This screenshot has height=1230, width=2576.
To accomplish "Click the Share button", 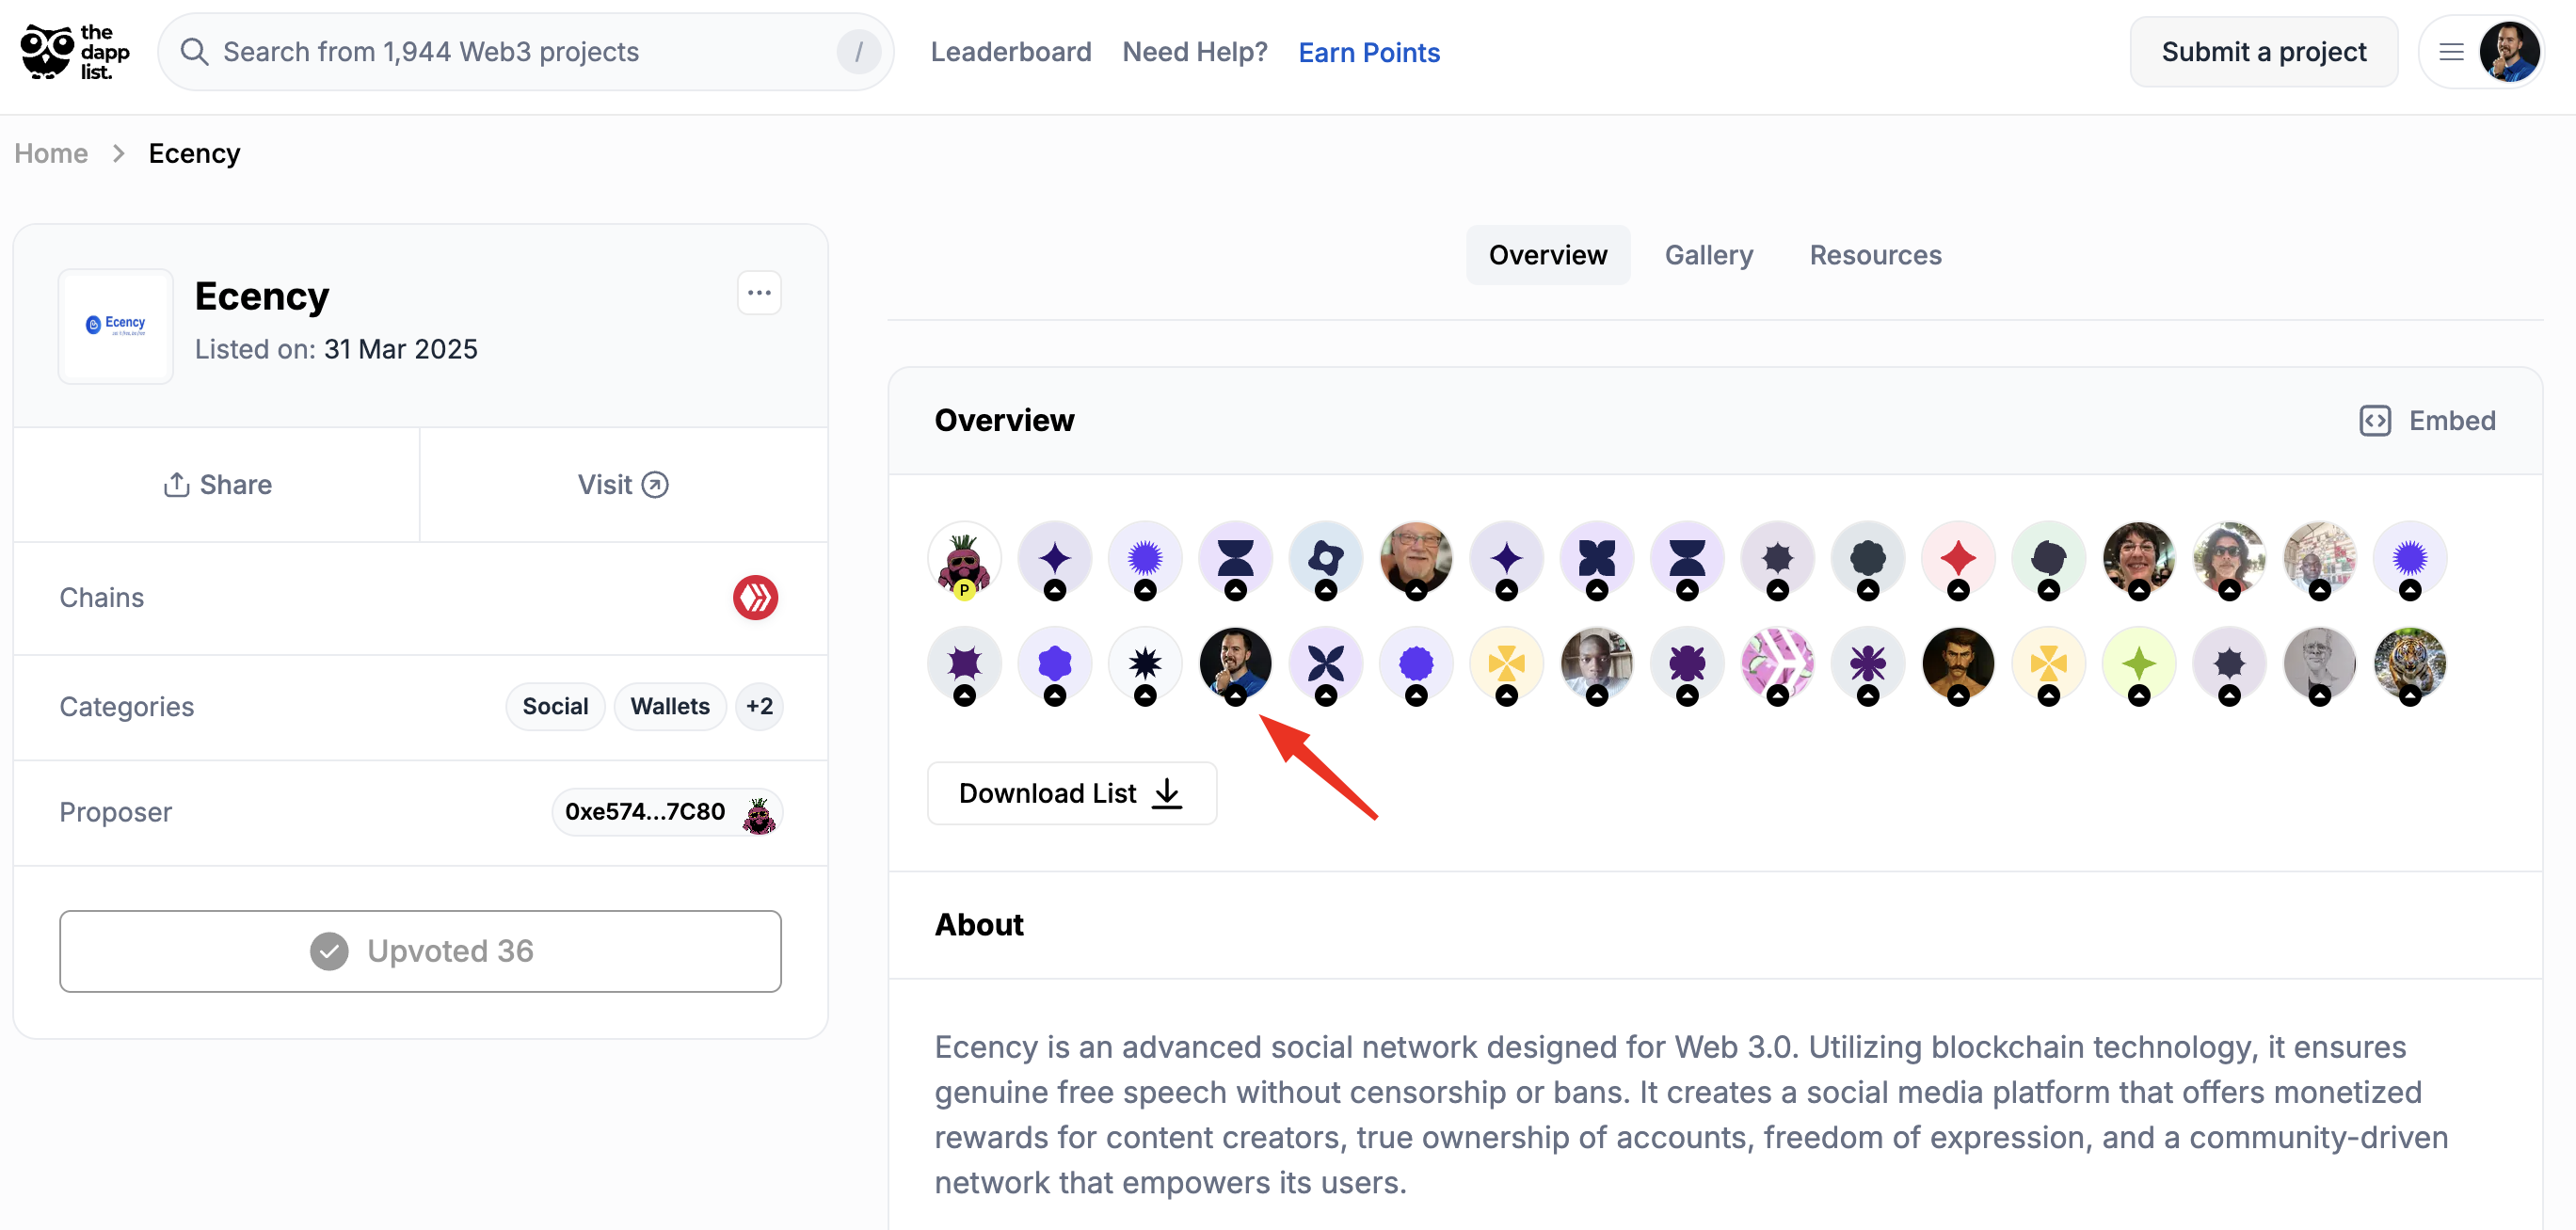I will (217, 485).
